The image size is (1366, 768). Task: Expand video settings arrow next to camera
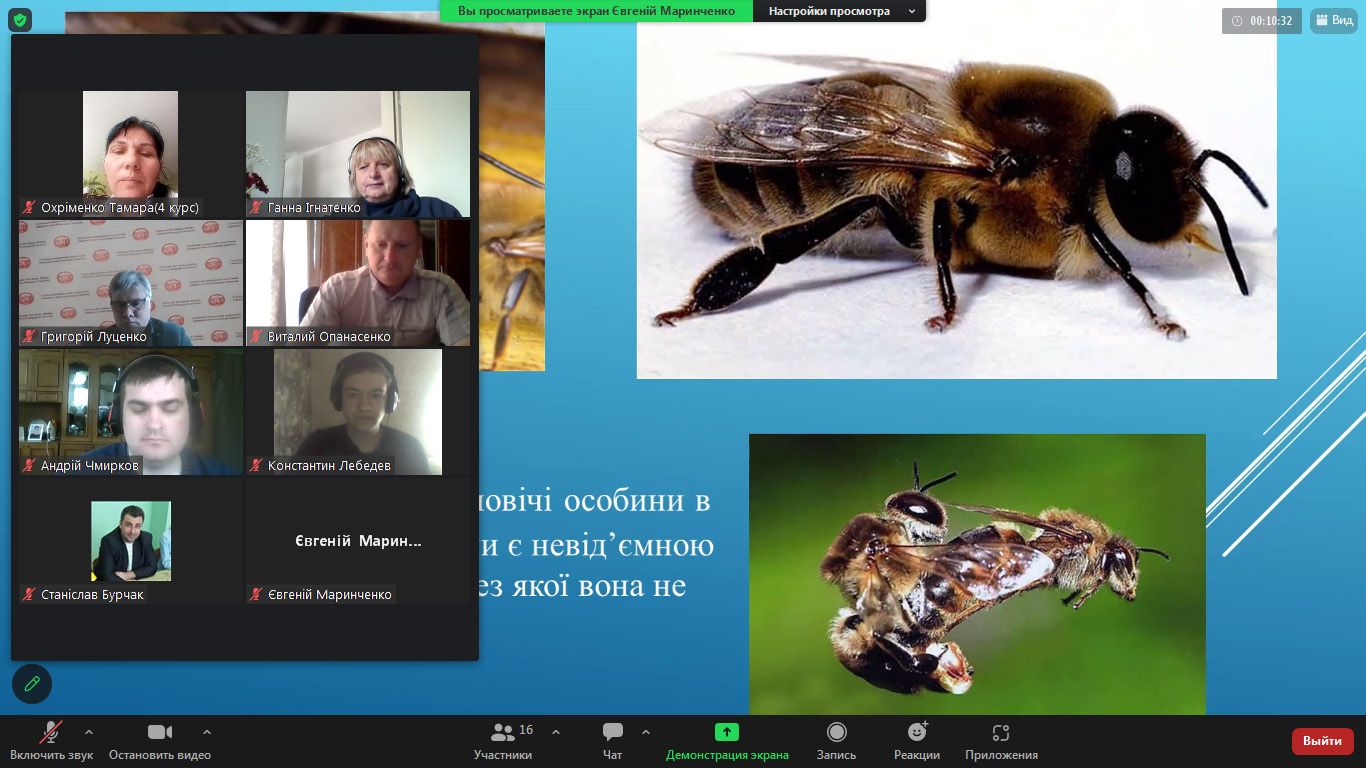tap(207, 732)
